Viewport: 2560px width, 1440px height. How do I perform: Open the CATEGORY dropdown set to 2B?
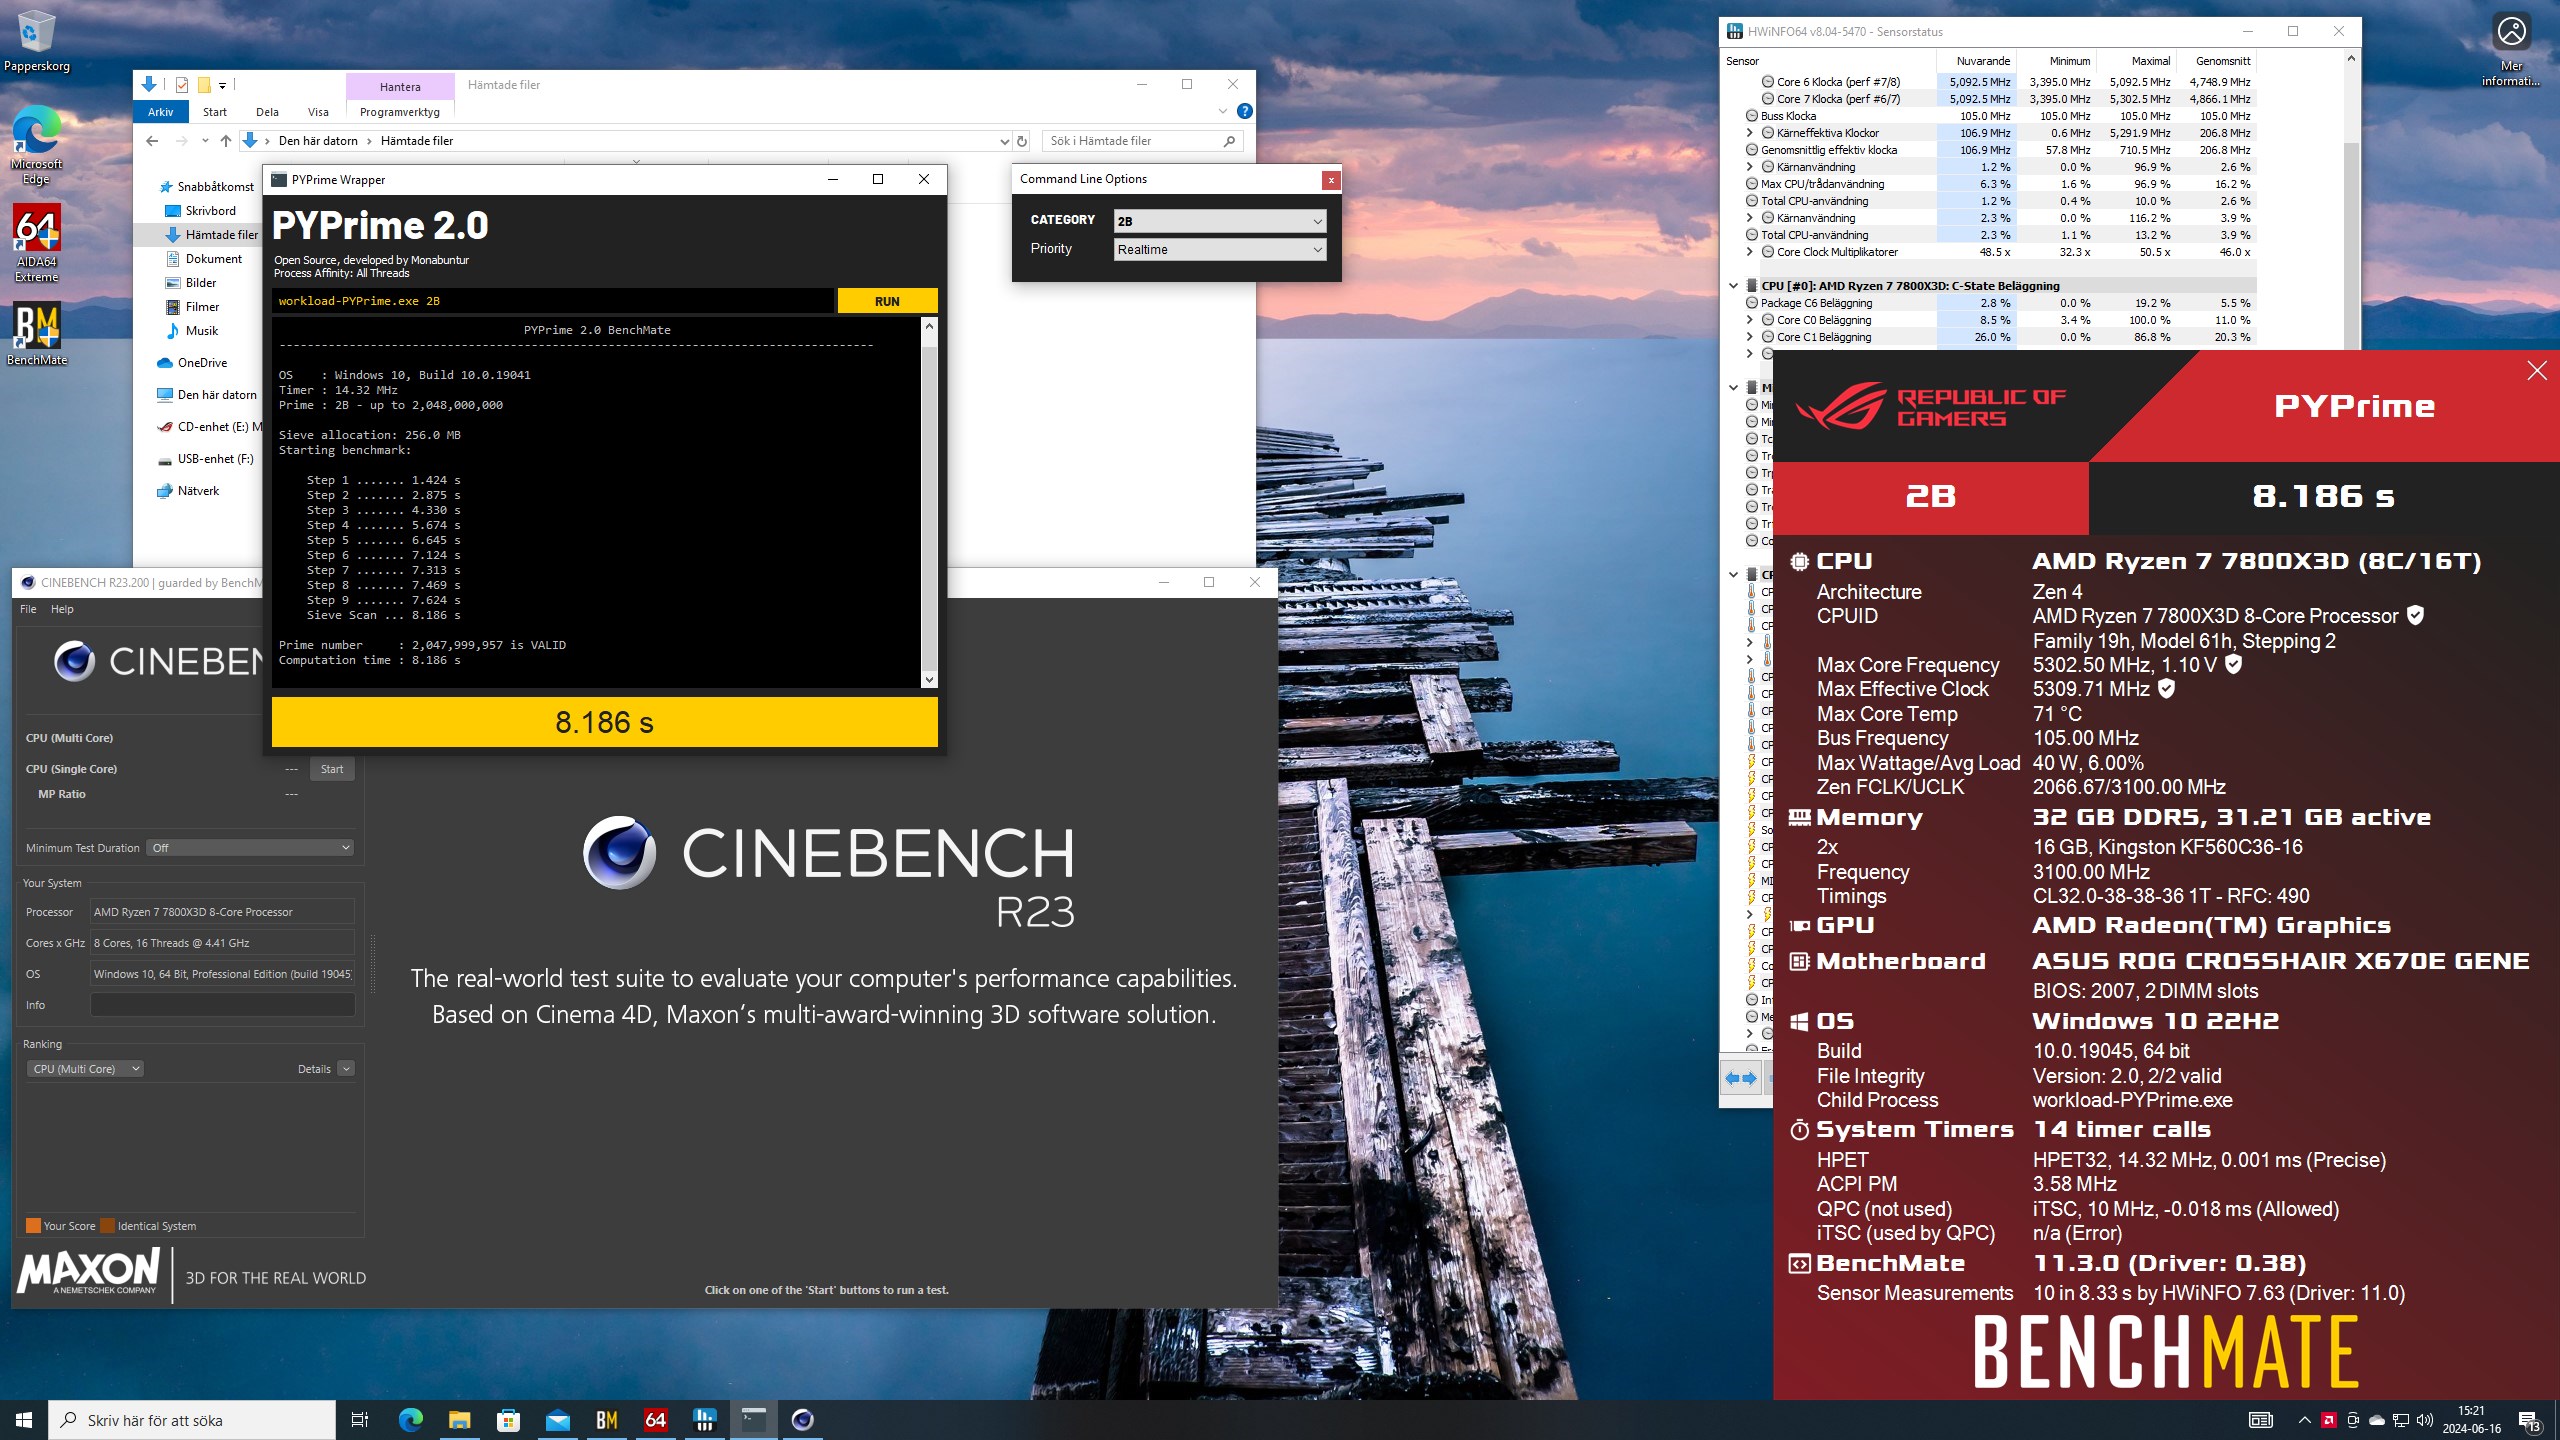[x=1220, y=221]
